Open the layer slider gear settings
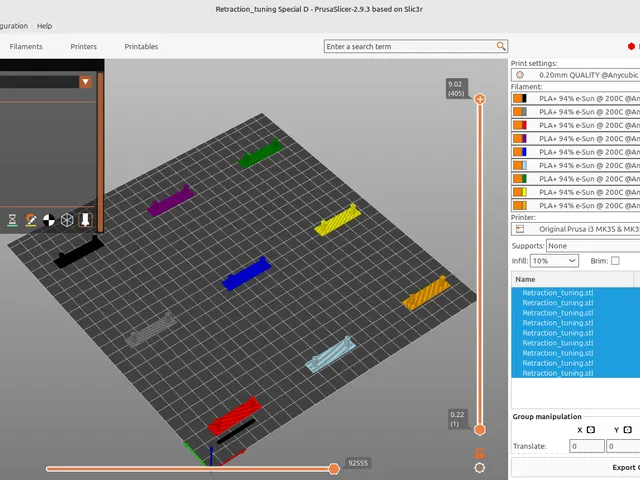Viewport: 640px width, 480px height. pyautogui.click(x=480, y=468)
